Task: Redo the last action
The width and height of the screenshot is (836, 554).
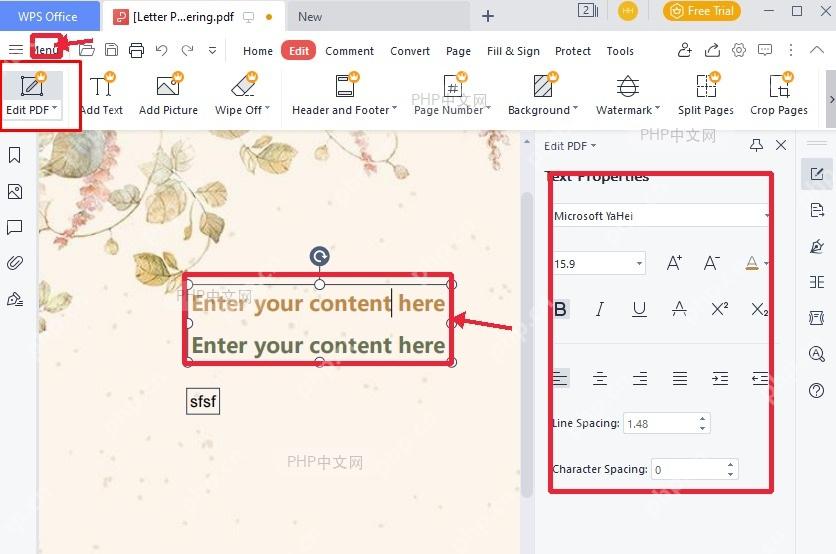Action: (187, 50)
